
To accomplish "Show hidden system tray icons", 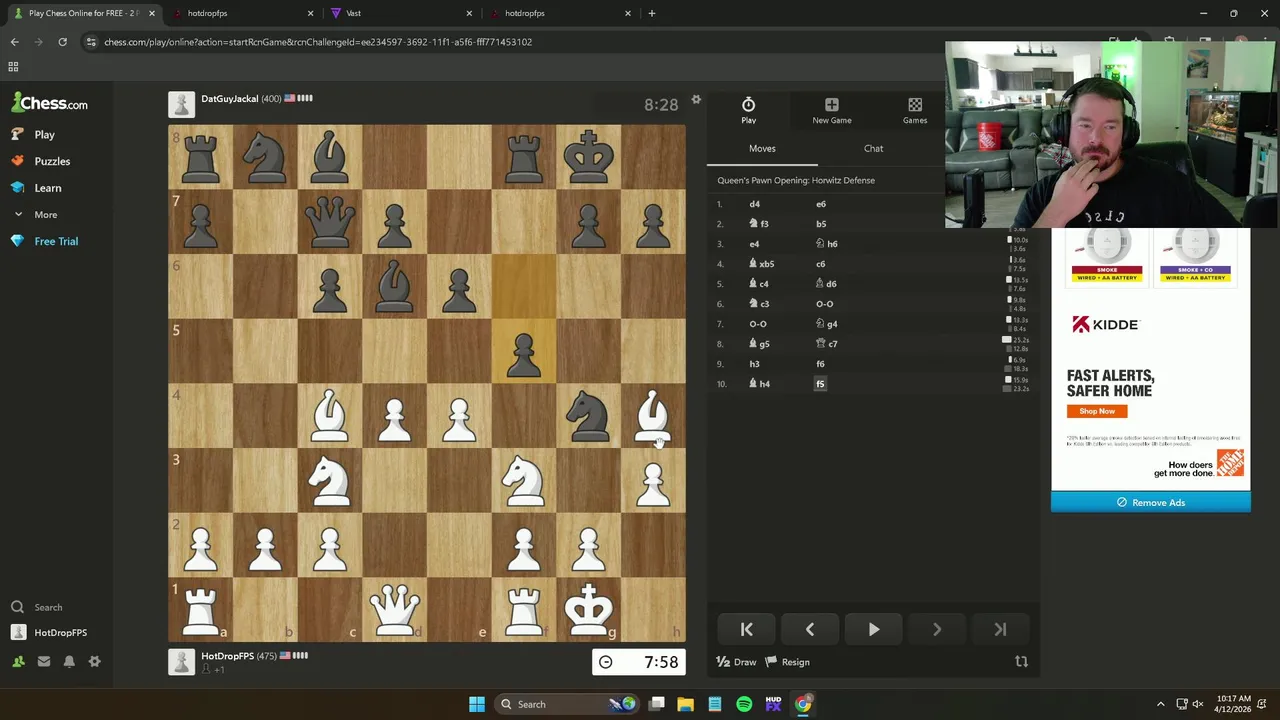I will tap(1160, 704).
